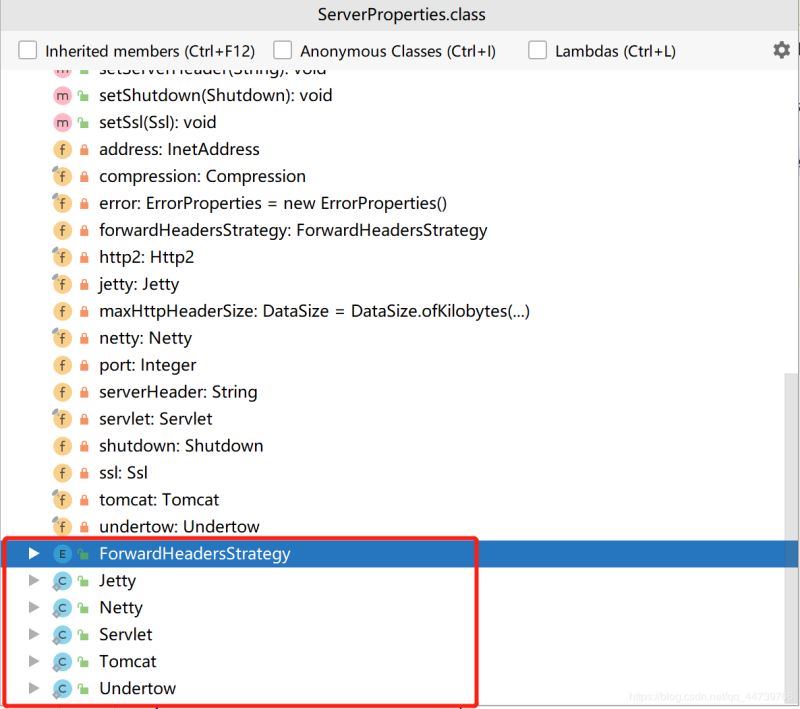Click the method icon beside setShutdown
This screenshot has height=709, width=800.
(61, 95)
